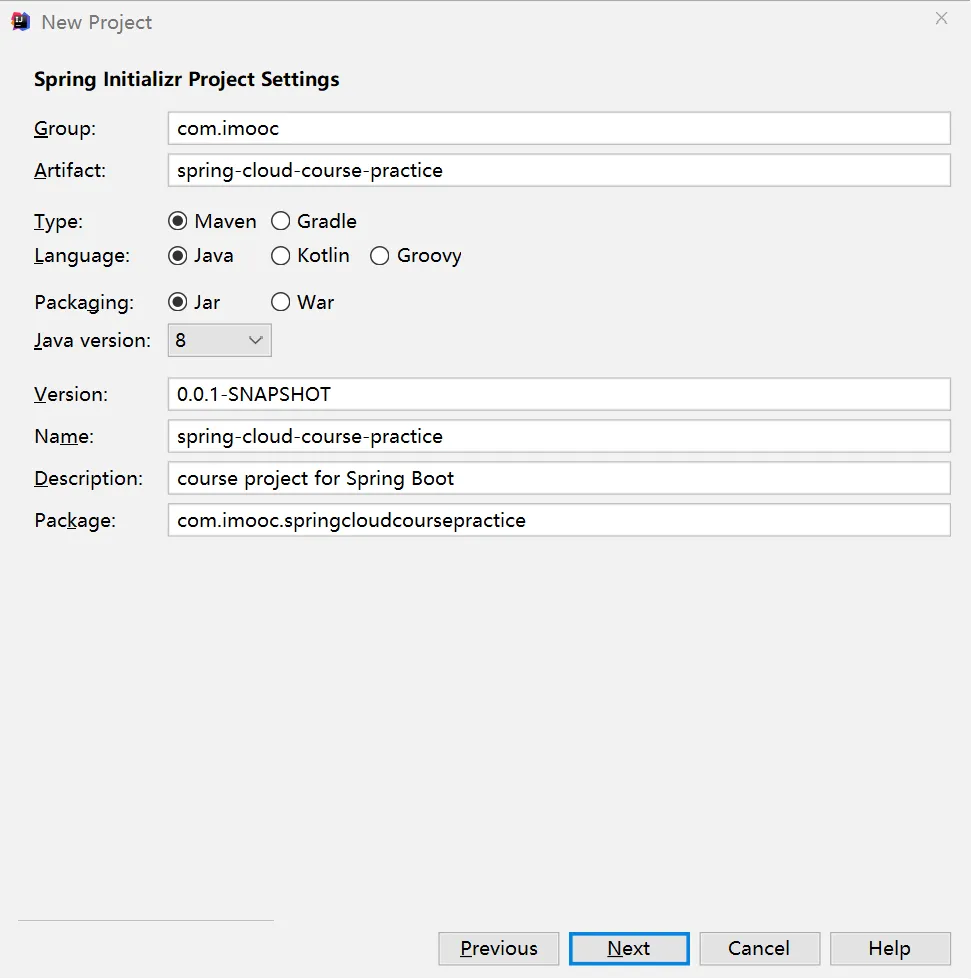Viewport: 971px width, 979px height.
Task: Click the Group input field
Action: click(x=558, y=128)
